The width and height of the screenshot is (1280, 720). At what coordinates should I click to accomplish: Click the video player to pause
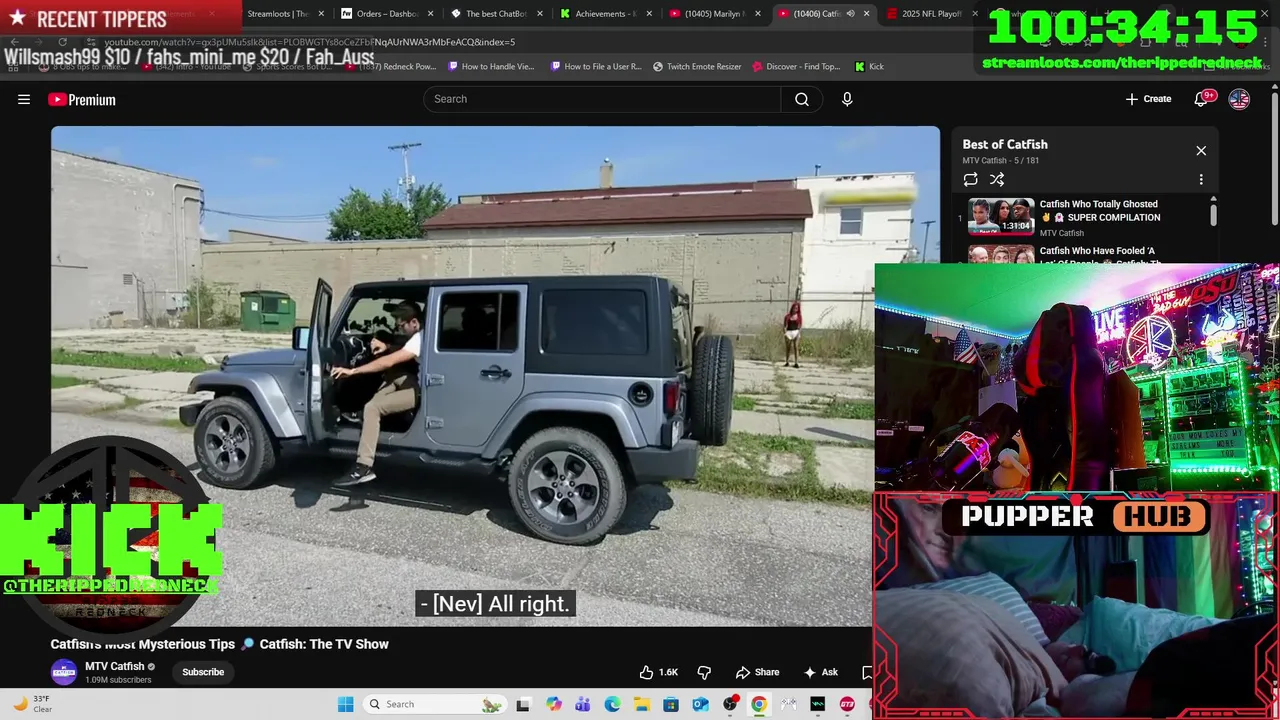495,375
